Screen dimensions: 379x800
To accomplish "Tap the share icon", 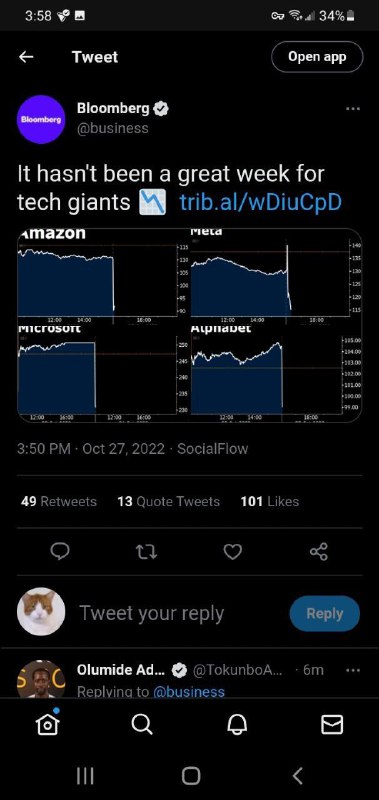I will 319,552.
